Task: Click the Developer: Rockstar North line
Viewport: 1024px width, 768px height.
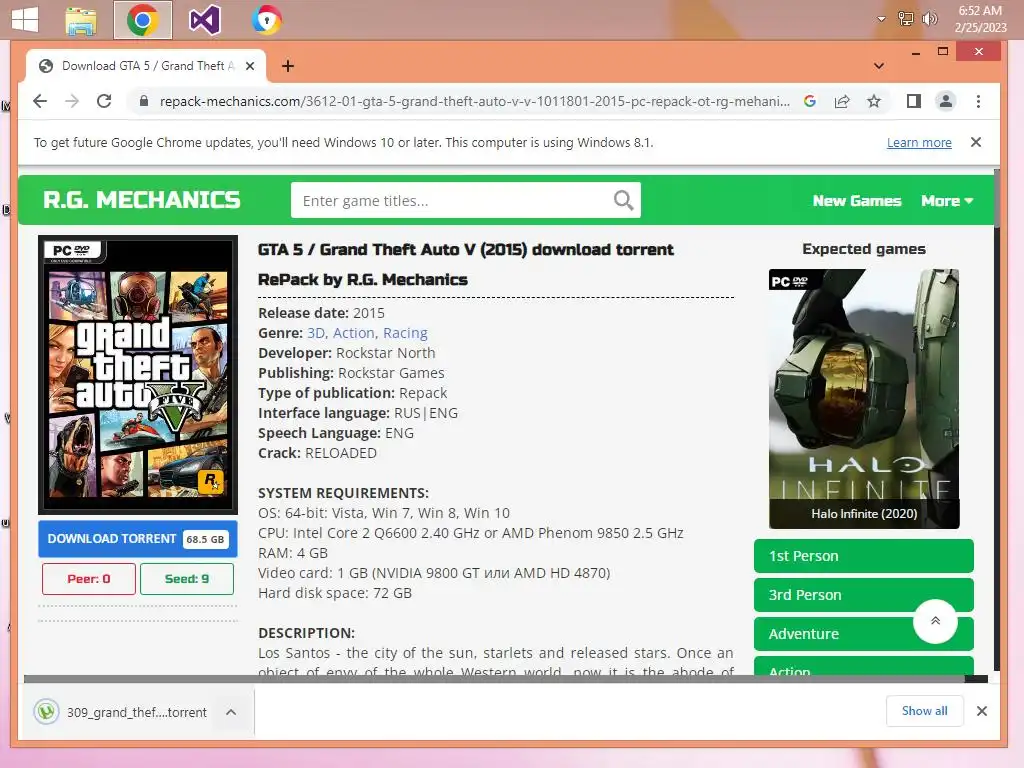Action: click(347, 353)
